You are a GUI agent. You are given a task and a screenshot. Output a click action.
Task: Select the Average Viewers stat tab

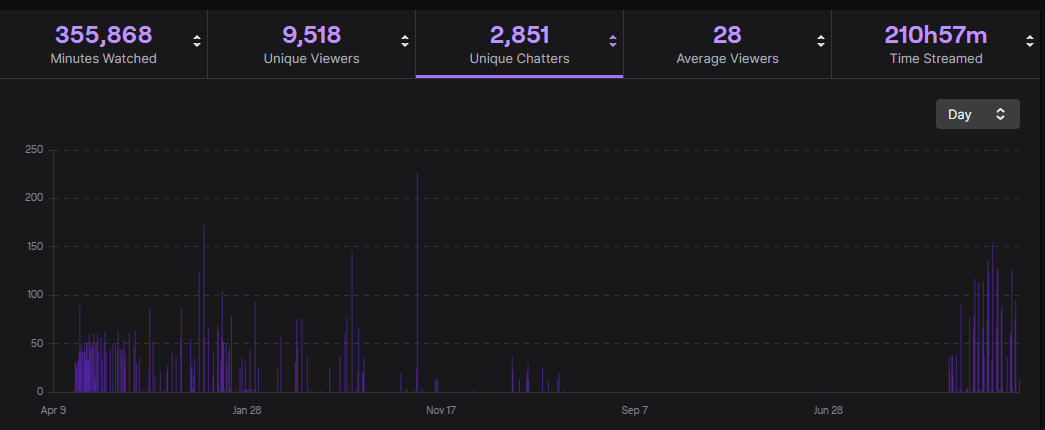727,44
